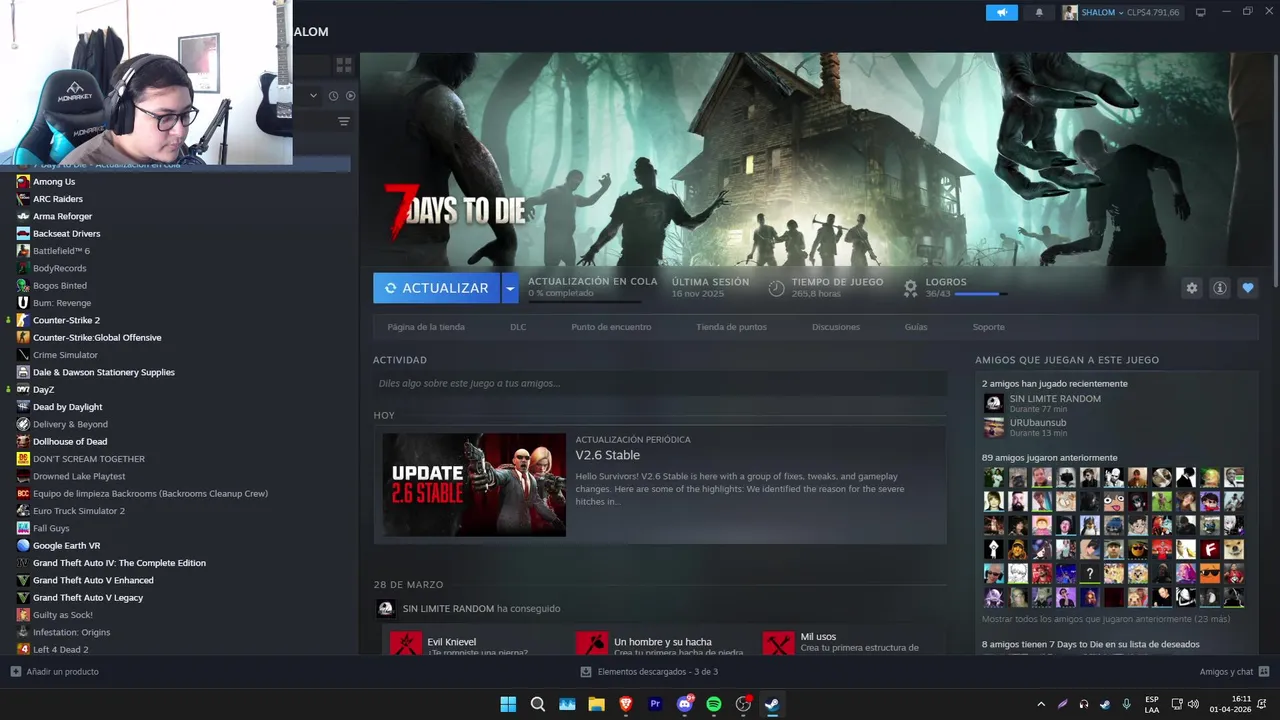Open Discord from taskbar
Screen dimensions: 1280x720
click(685, 704)
